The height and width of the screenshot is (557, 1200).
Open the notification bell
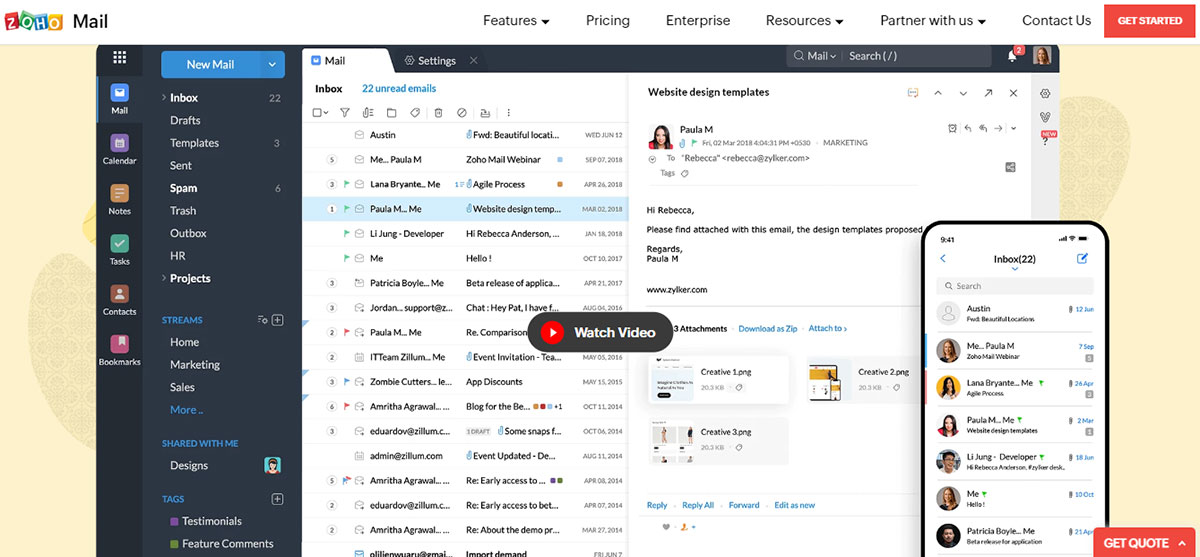point(1012,56)
